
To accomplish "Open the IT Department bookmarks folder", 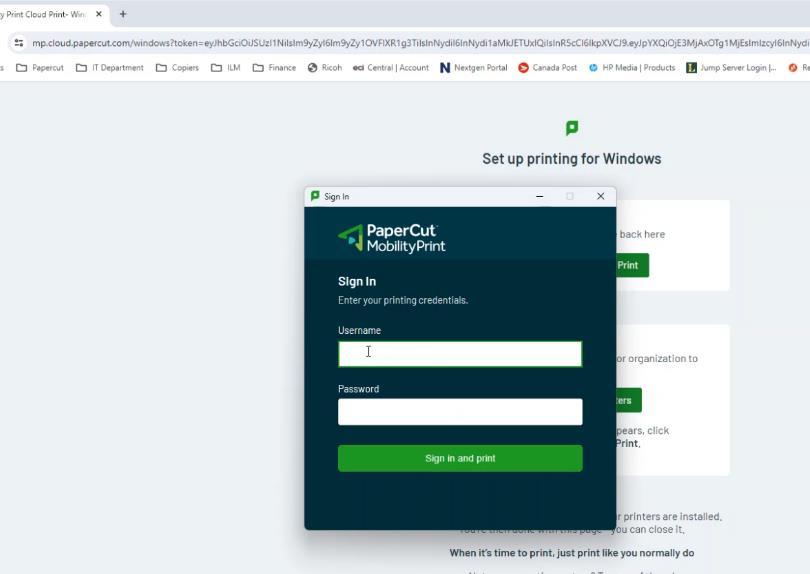I will pyautogui.click(x=110, y=68).
